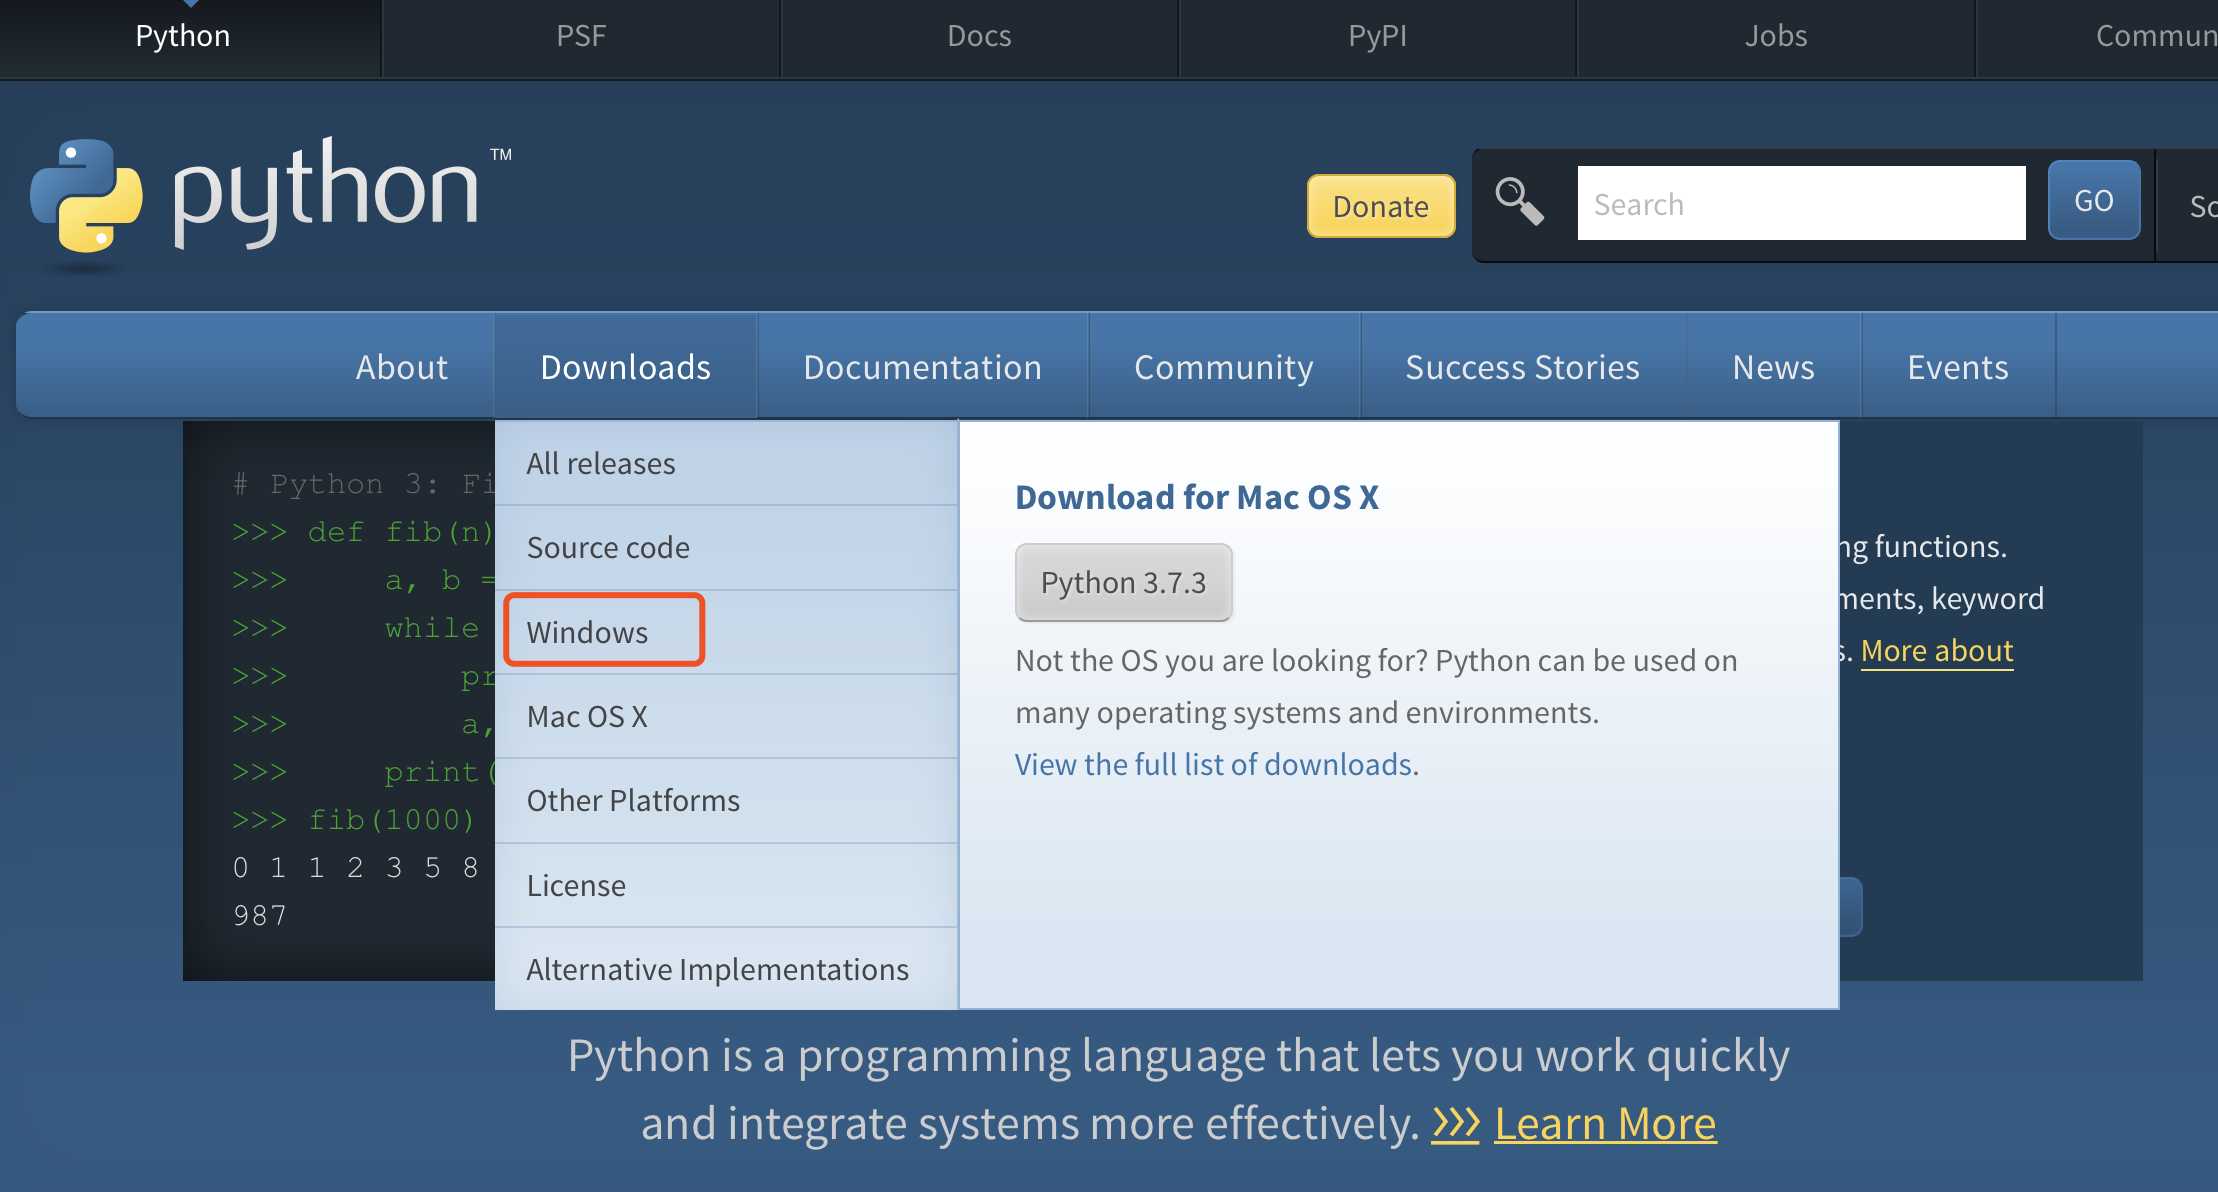
Task: Click the Events menu icon
Action: click(1960, 366)
